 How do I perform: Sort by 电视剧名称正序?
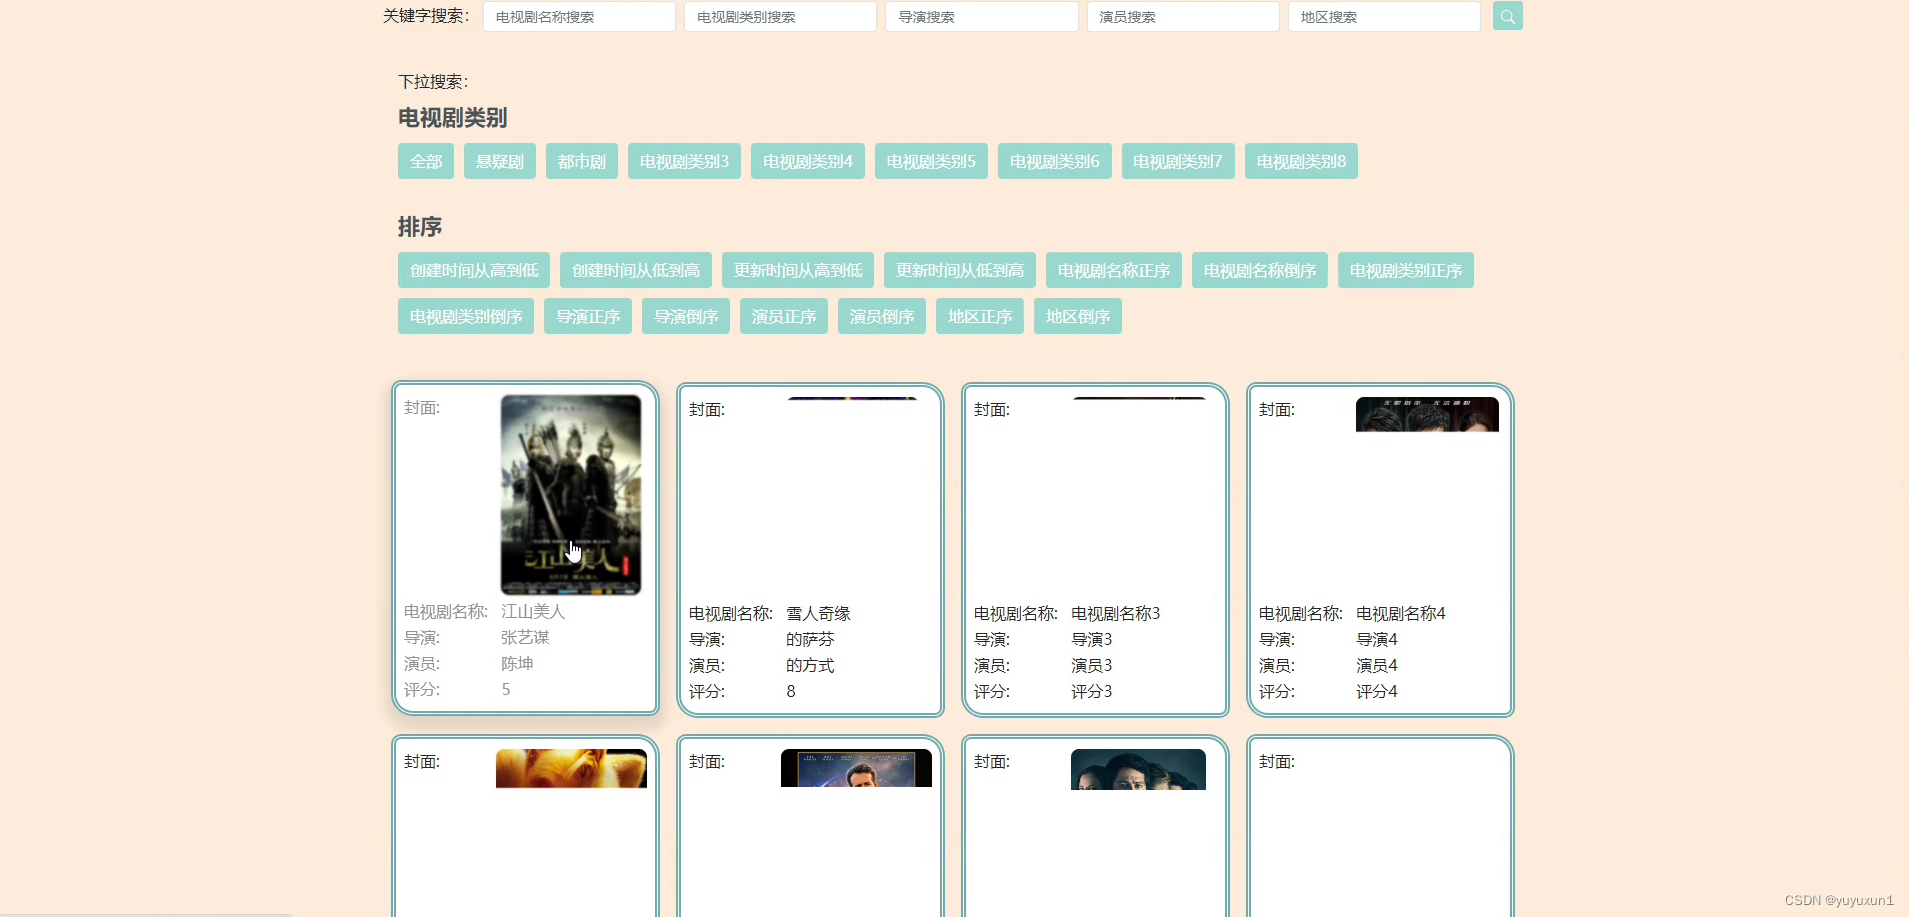click(x=1114, y=270)
